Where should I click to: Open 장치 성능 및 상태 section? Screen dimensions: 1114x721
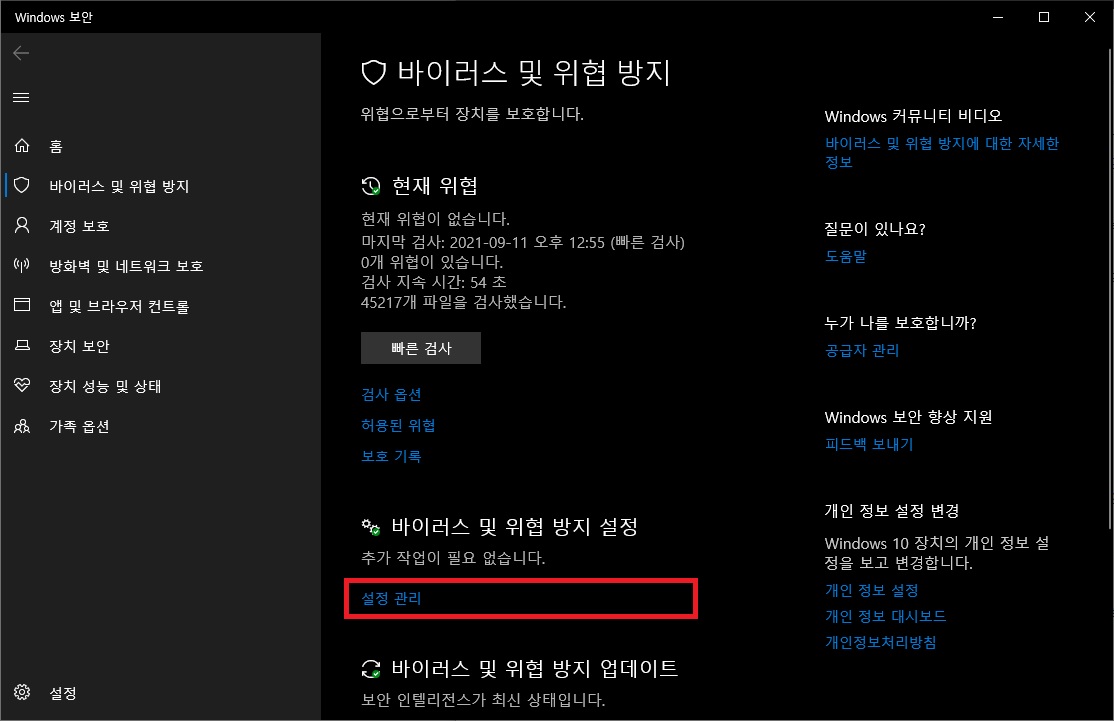[104, 386]
